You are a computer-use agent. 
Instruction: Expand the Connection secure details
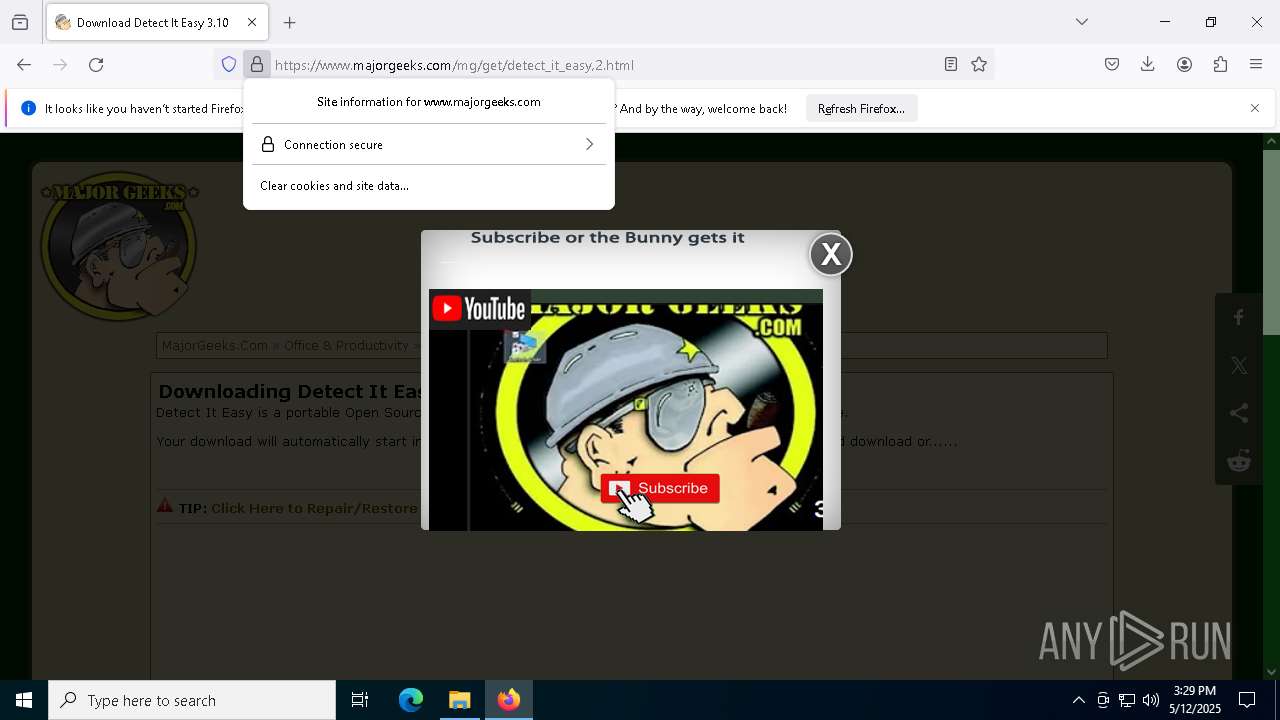[x=429, y=145]
